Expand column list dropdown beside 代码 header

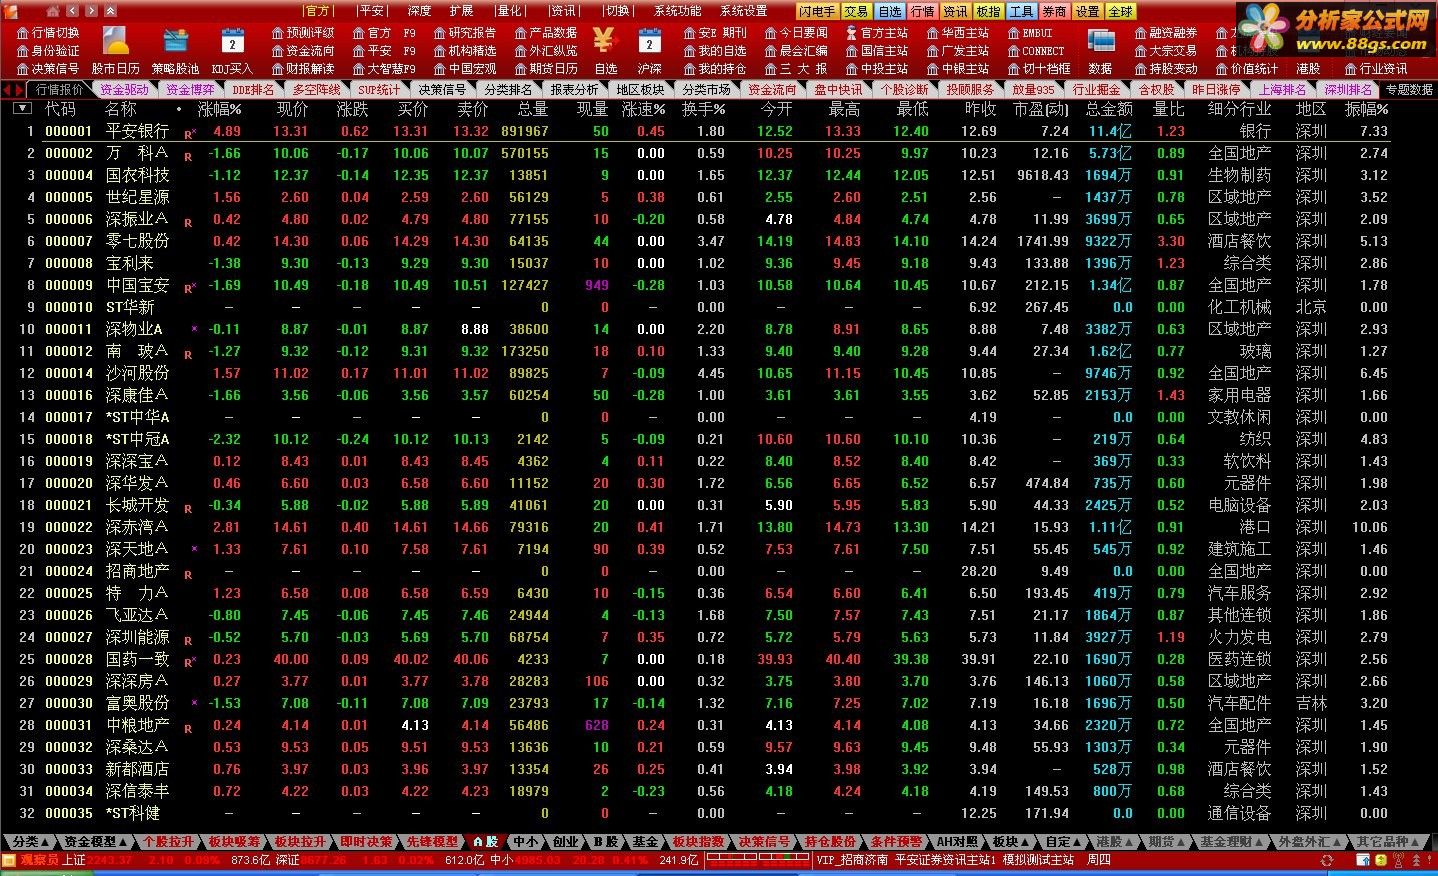click(x=22, y=108)
